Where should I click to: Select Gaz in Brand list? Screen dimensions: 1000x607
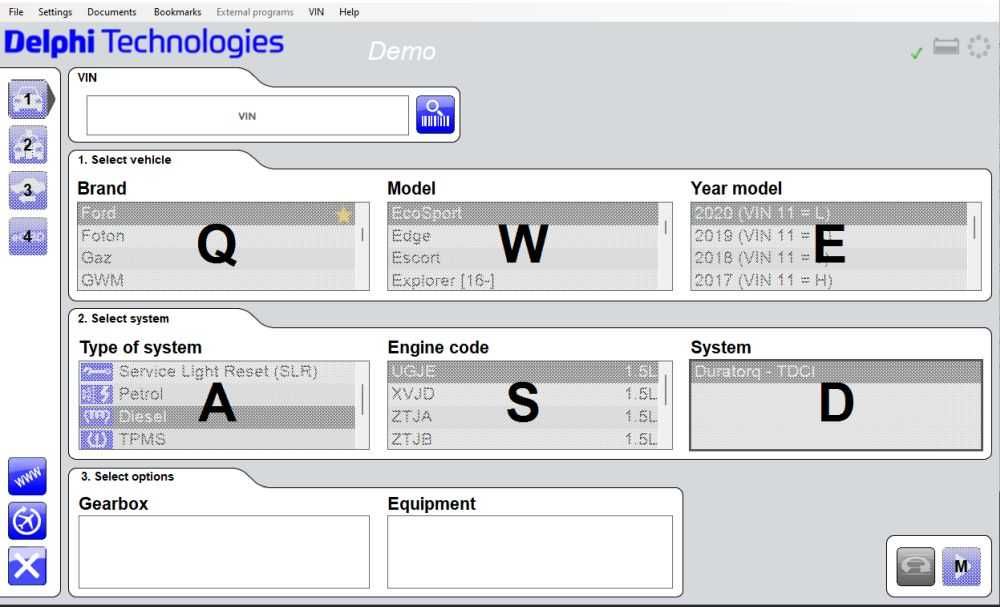point(216,258)
